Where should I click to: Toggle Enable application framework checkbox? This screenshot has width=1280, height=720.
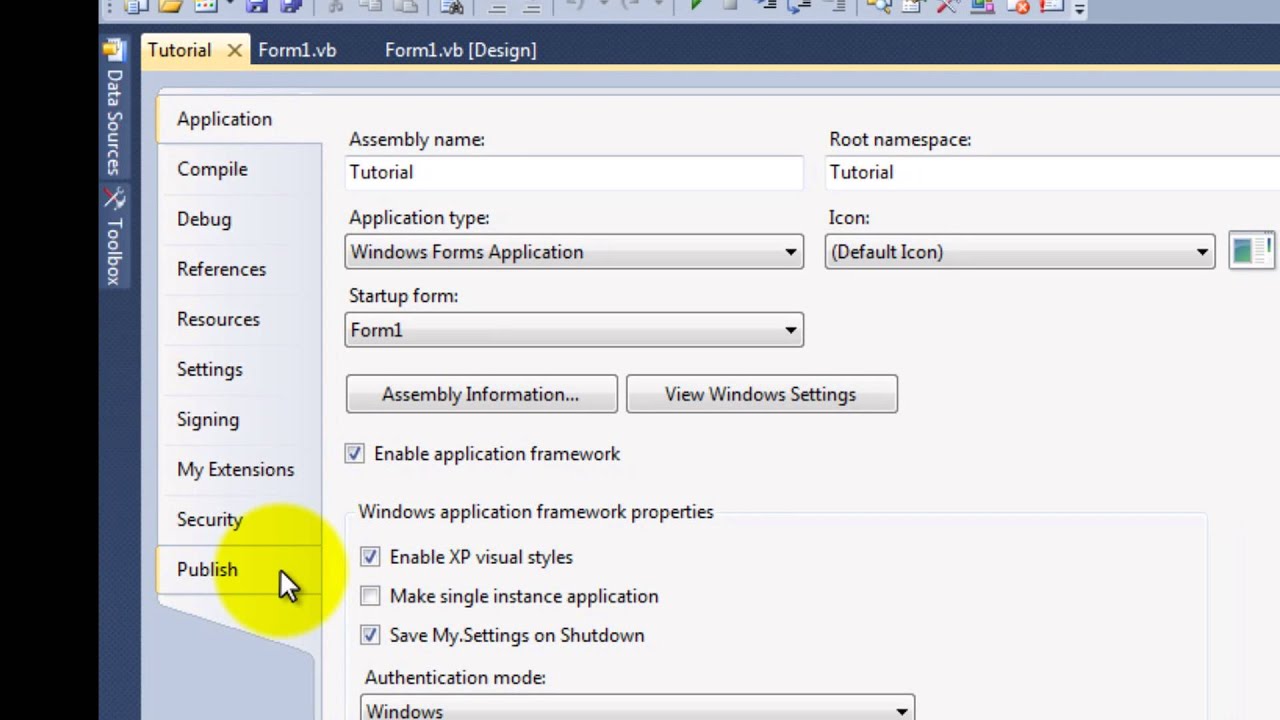(x=355, y=454)
